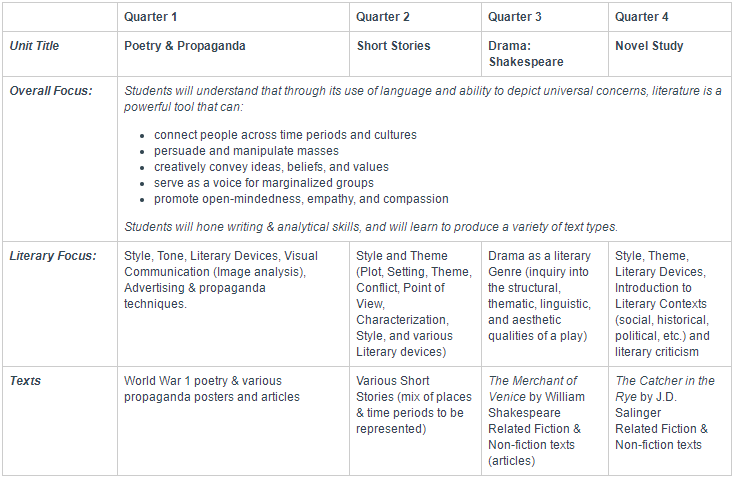Click the Overall Focus row label
Viewport: 734px width, 478px height.
pyautogui.click(x=51, y=91)
